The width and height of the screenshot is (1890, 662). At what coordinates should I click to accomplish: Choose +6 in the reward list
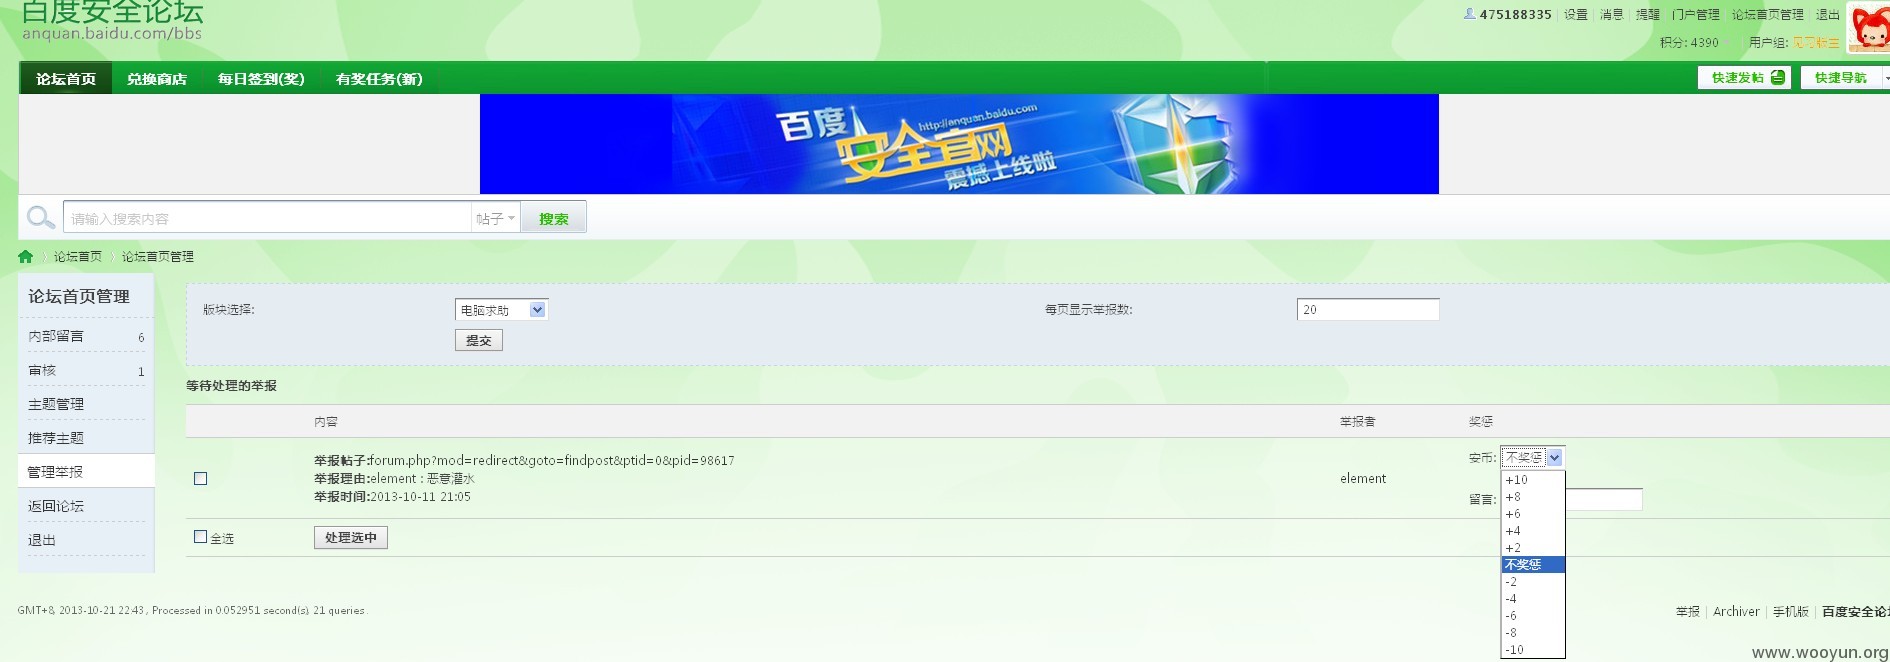coord(1533,514)
